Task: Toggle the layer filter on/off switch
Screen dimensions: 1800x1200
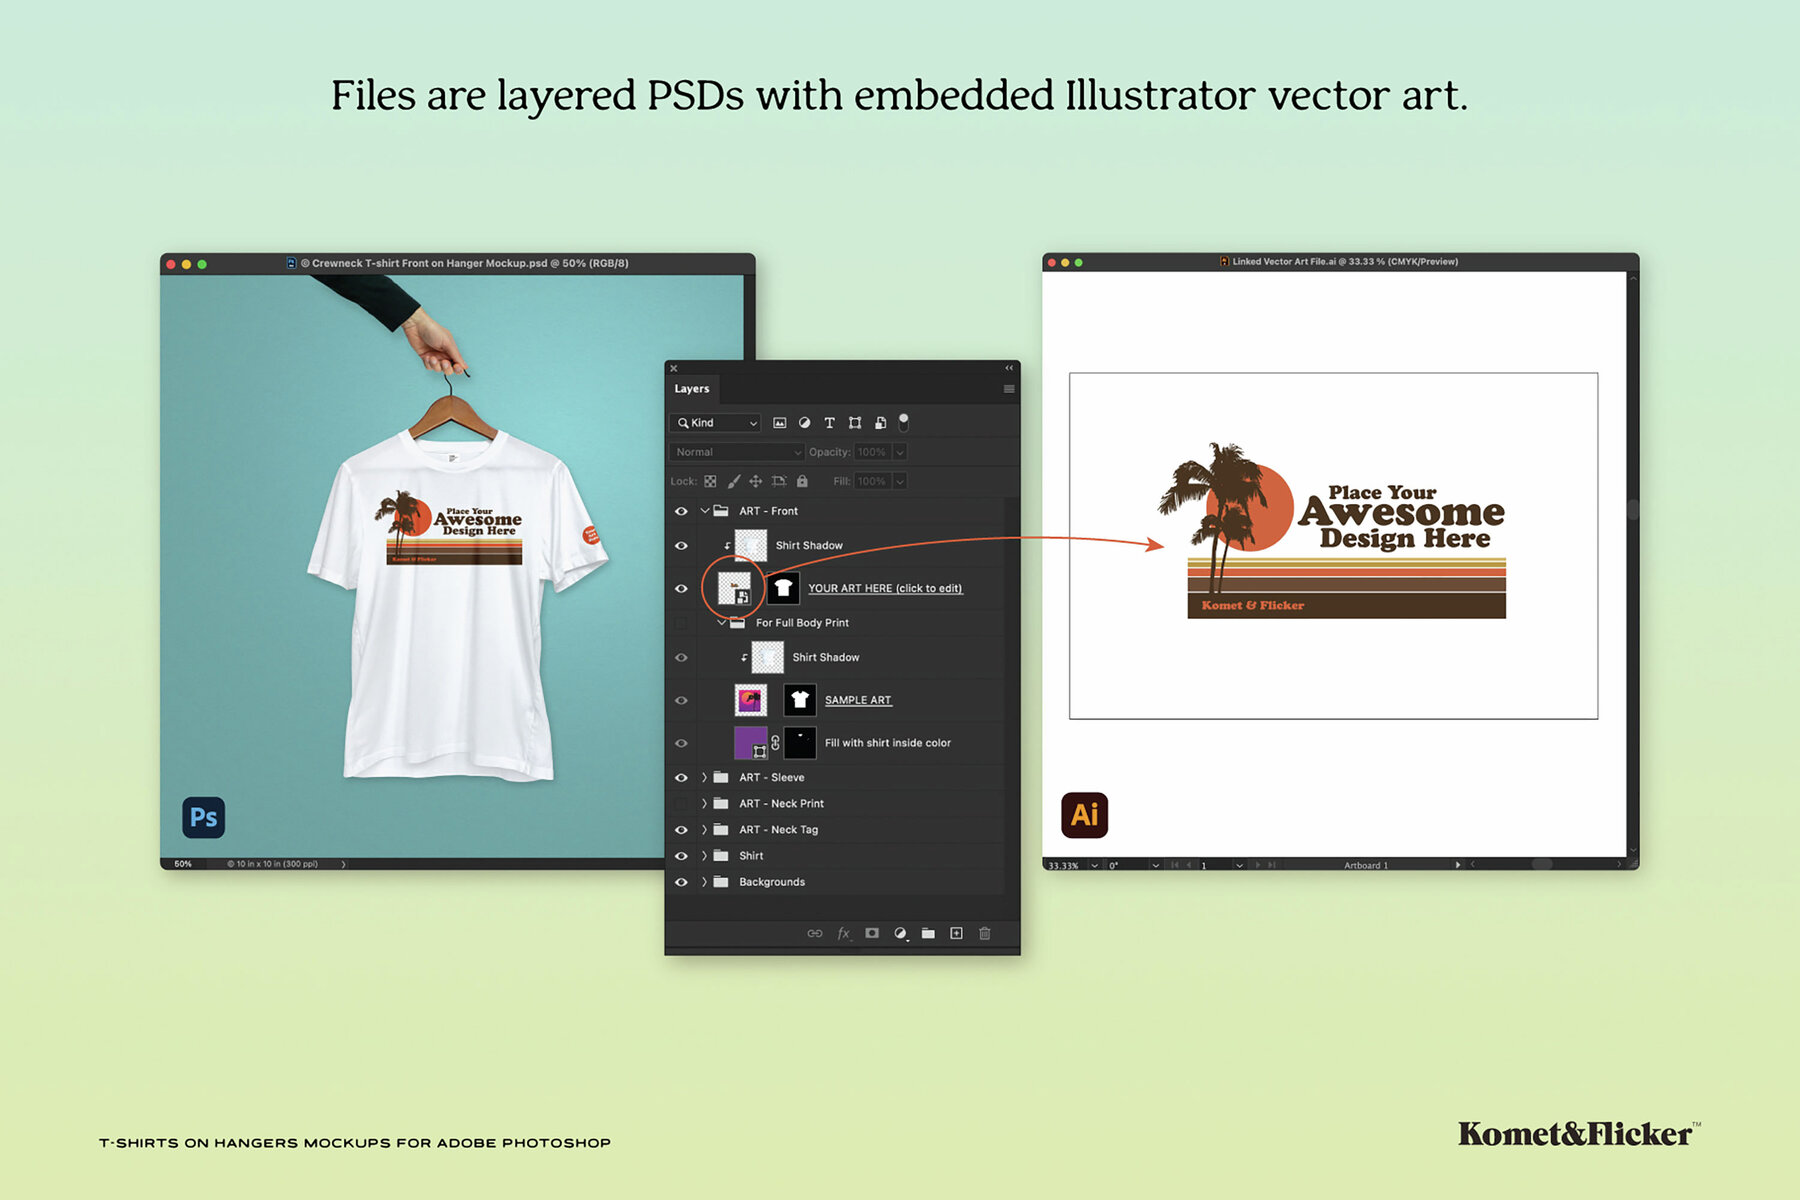Action: tap(904, 422)
